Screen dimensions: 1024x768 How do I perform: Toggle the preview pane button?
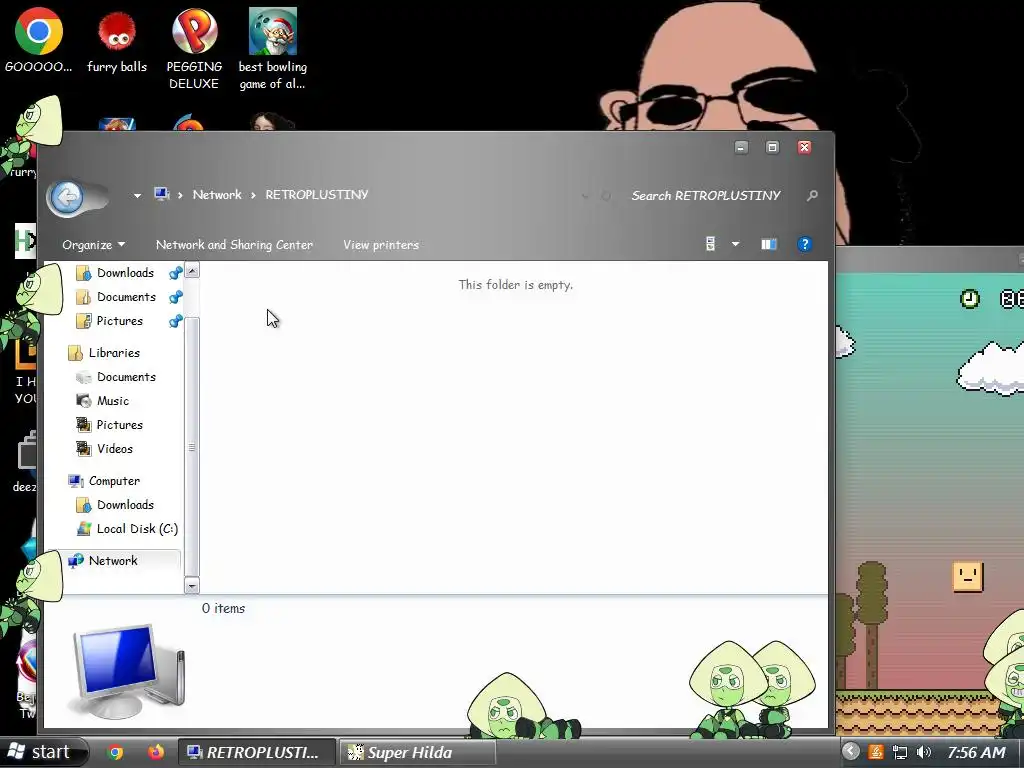769,244
